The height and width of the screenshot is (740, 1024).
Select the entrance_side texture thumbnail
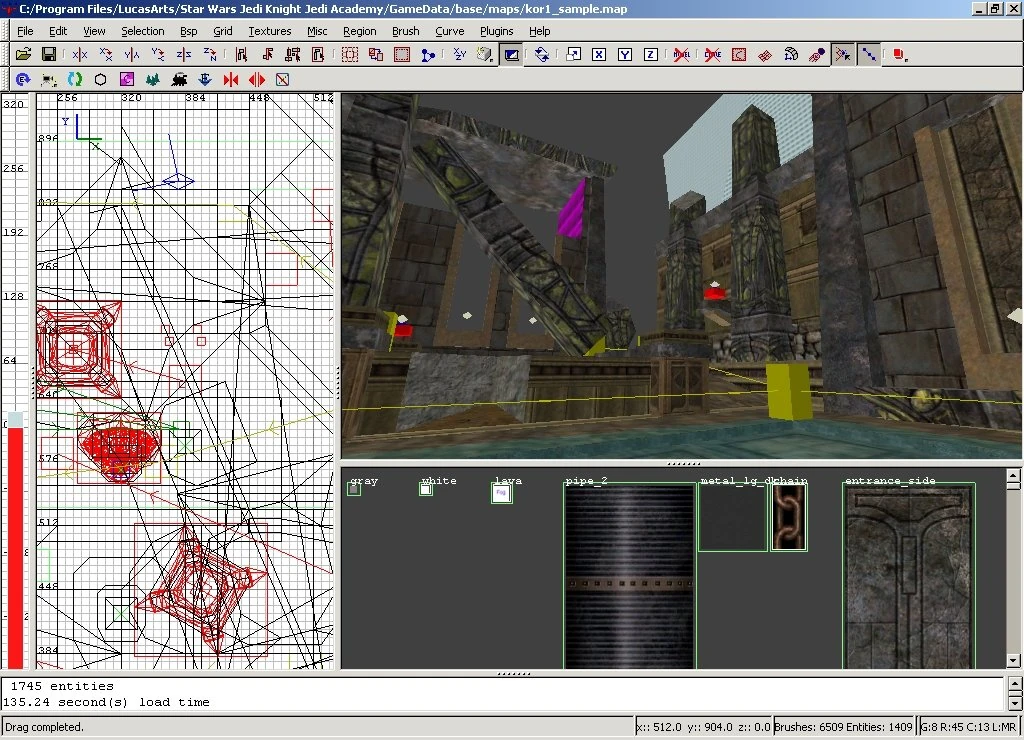[x=908, y=576]
